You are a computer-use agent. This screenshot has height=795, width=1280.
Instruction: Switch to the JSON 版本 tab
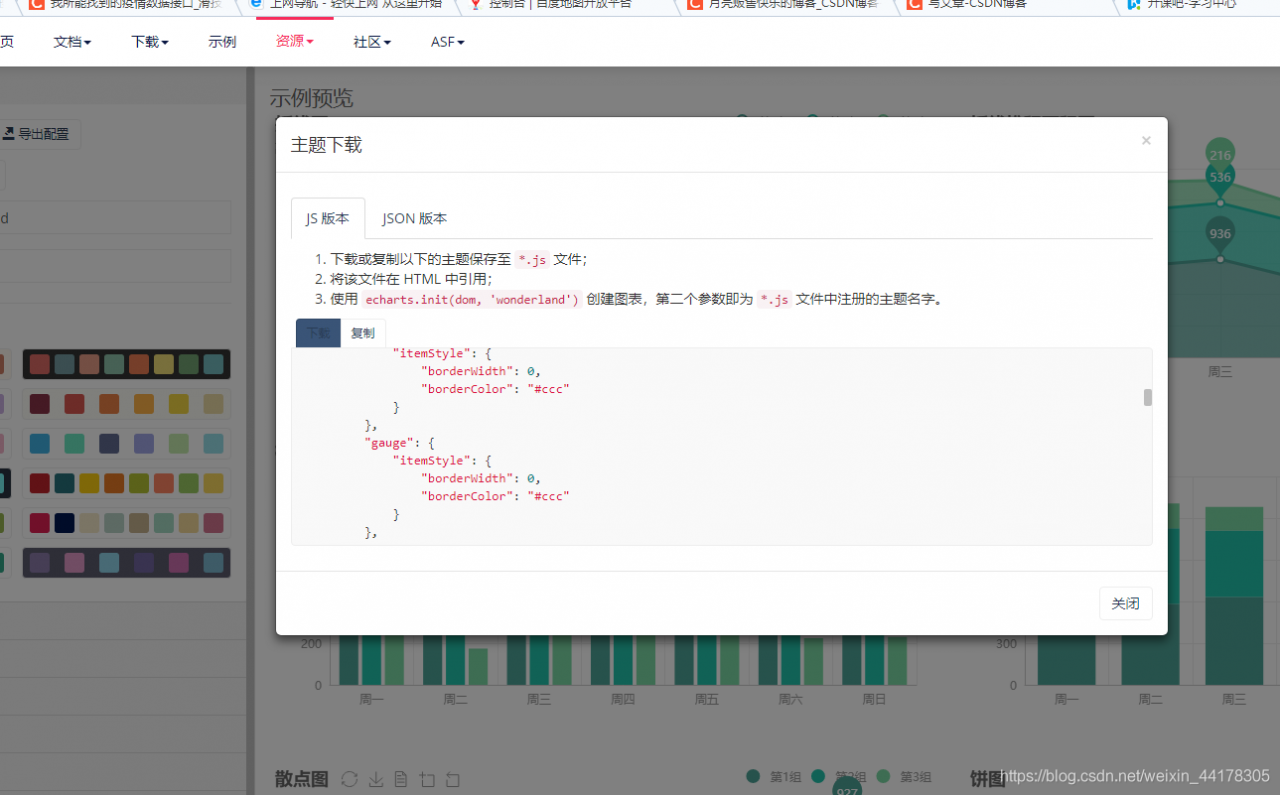point(414,218)
